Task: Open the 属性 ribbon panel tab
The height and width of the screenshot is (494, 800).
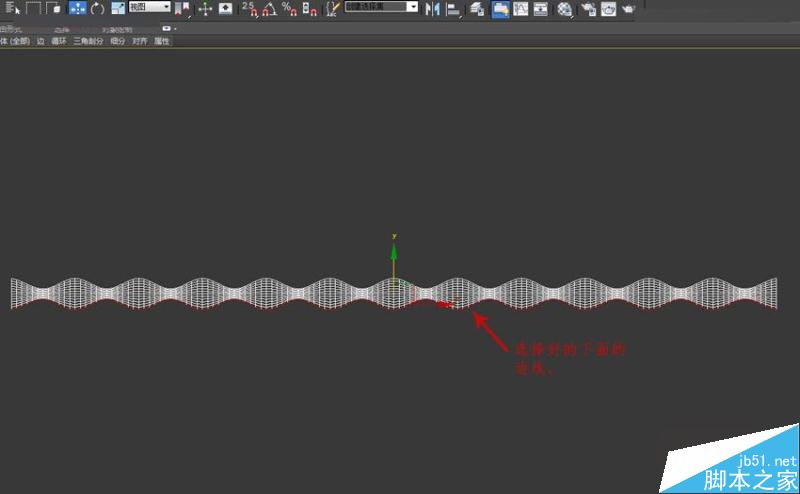Action: click(x=162, y=41)
